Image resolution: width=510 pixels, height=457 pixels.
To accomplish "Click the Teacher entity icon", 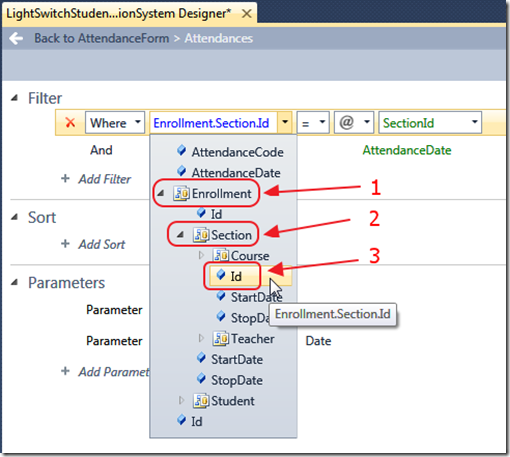I will [x=221, y=339].
